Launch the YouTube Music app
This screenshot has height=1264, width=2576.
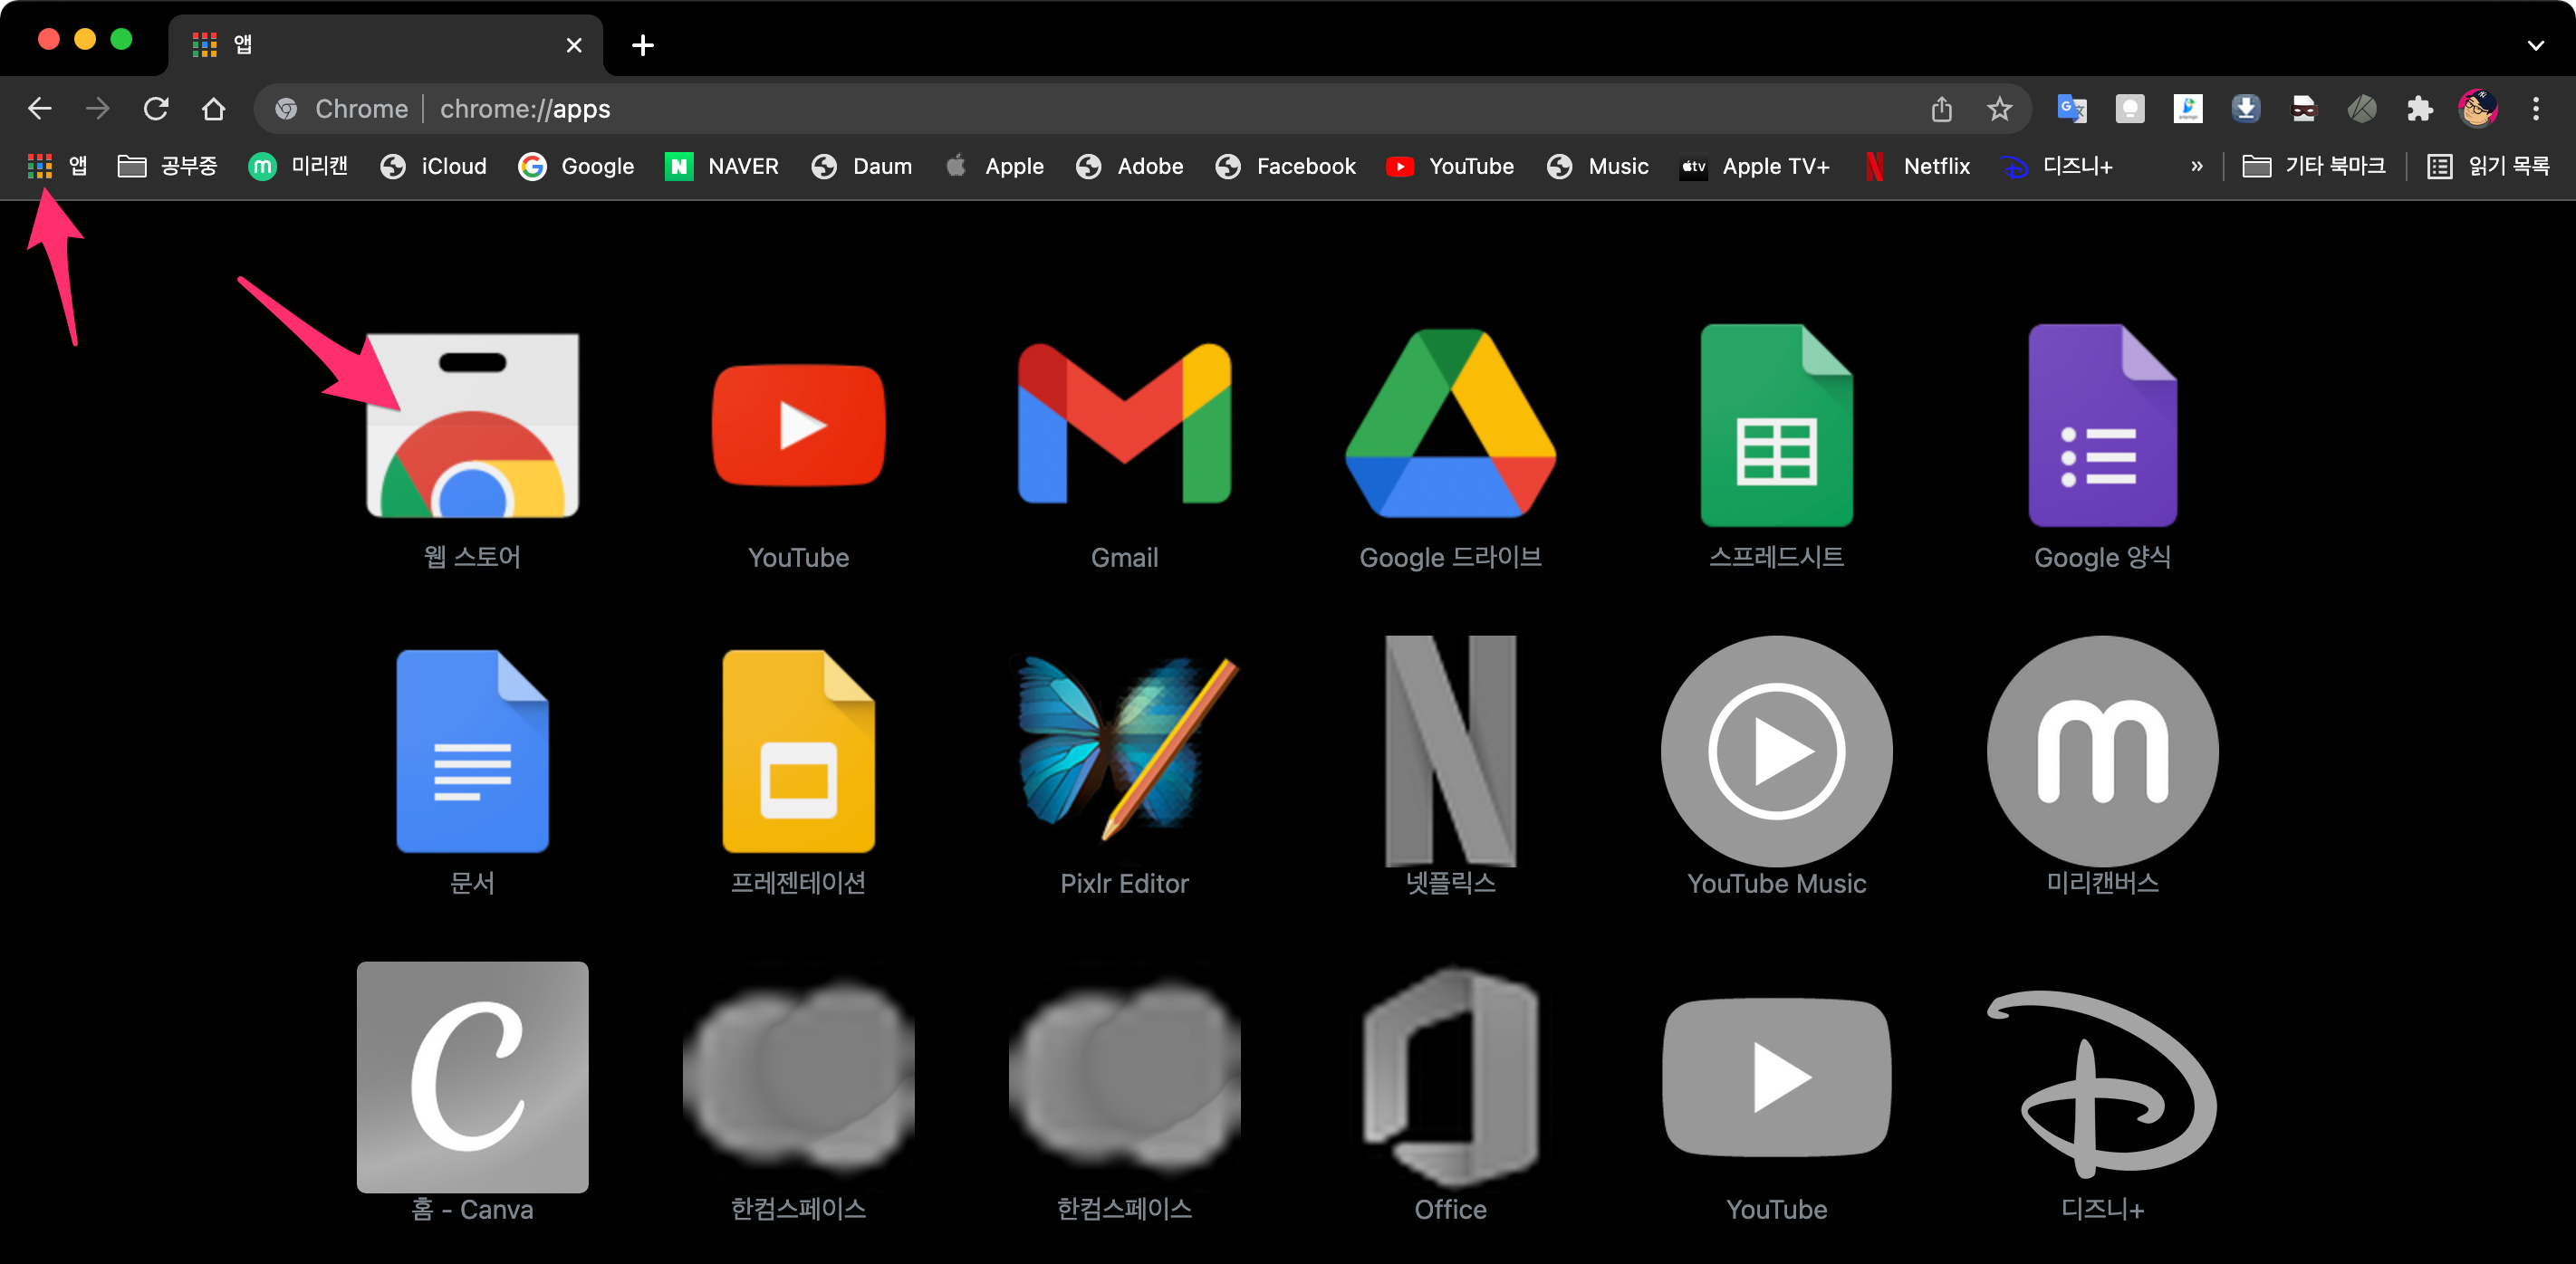[x=1776, y=750]
